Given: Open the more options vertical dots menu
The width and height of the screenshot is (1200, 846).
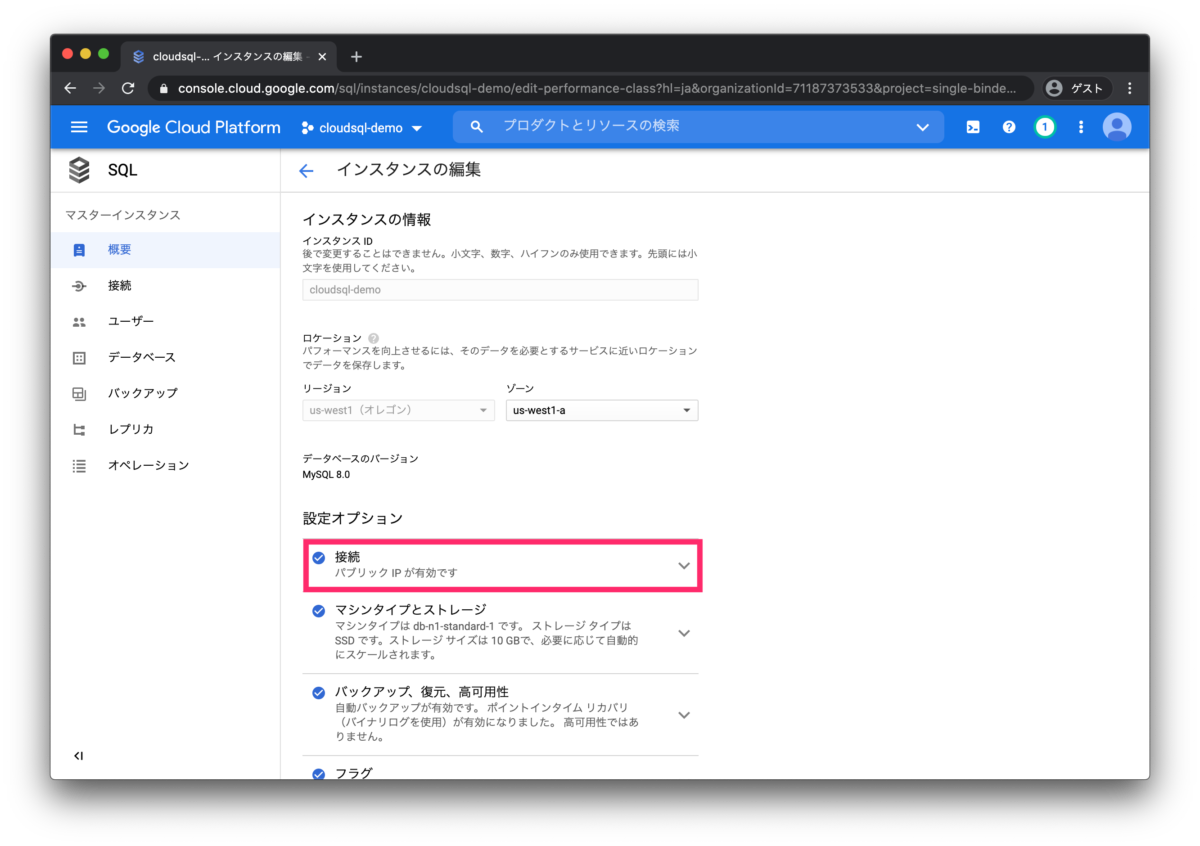Looking at the screenshot, I should [1081, 126].
